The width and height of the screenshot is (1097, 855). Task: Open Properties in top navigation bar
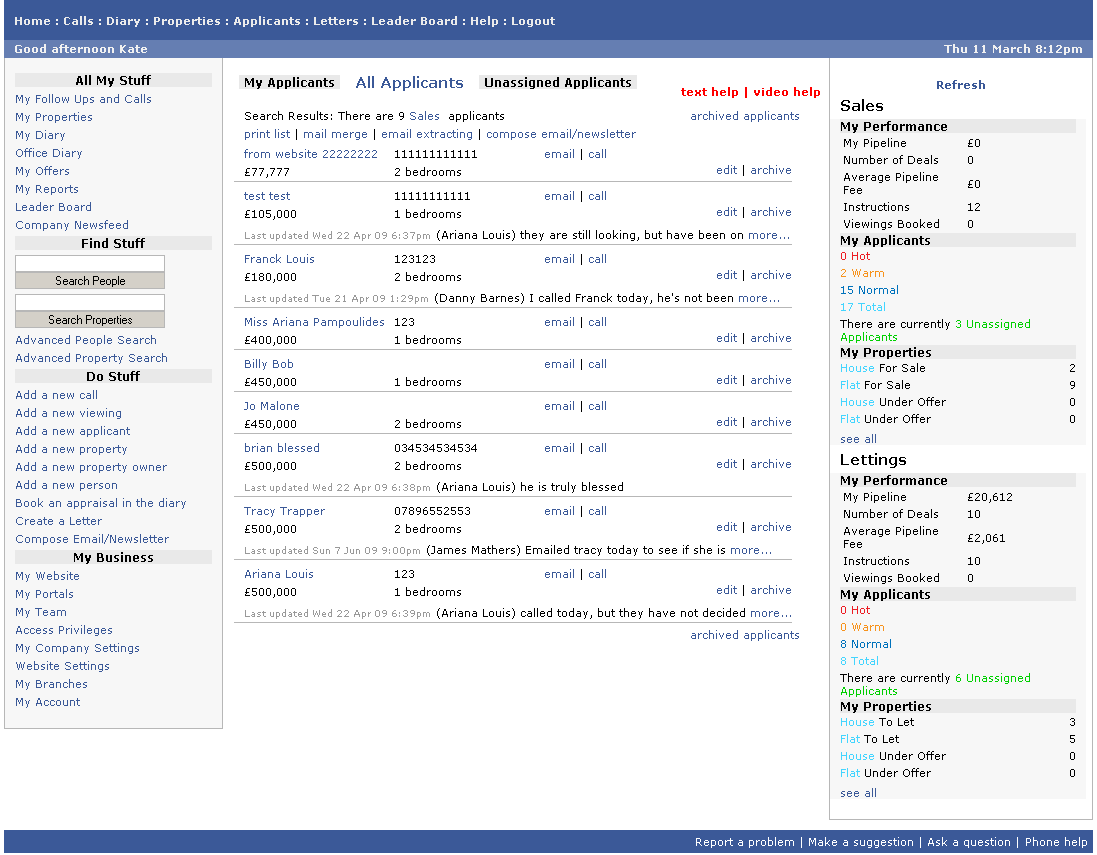click(187, 21)
